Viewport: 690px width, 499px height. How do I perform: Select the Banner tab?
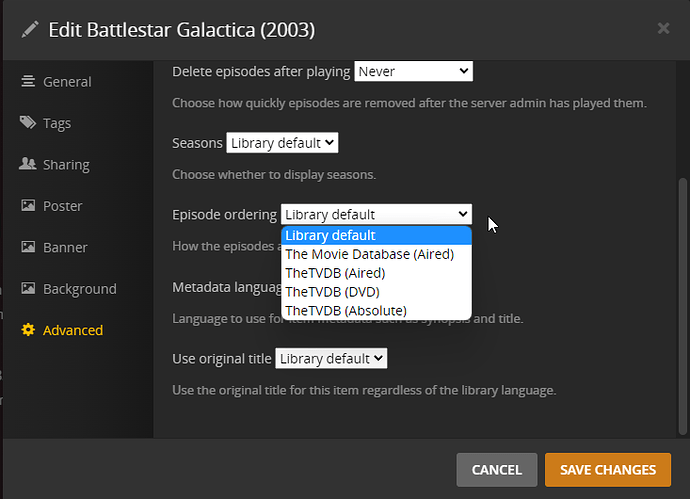click(65, 247)
